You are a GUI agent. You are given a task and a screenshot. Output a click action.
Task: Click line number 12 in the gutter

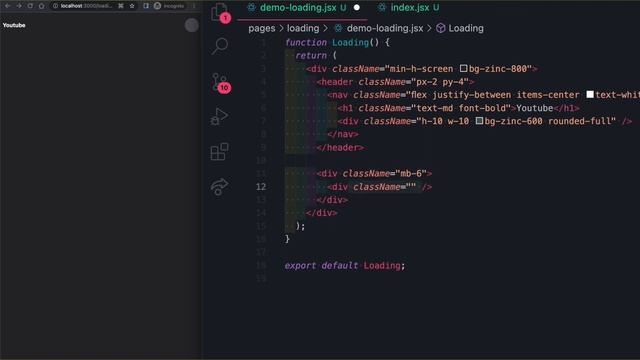tap(261, 187)
